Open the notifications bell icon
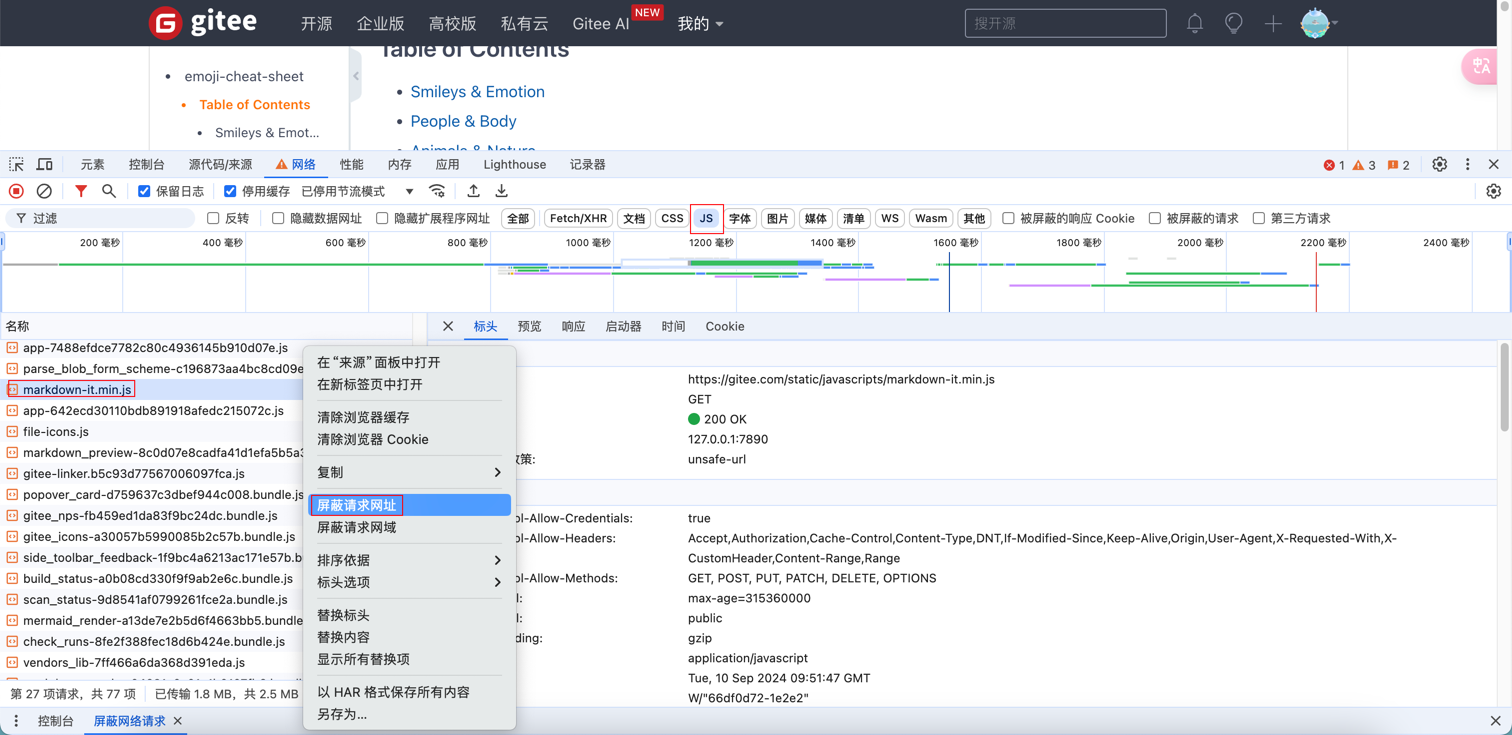The width and height of the screenshot is (1512, 735). point(1195,23)
